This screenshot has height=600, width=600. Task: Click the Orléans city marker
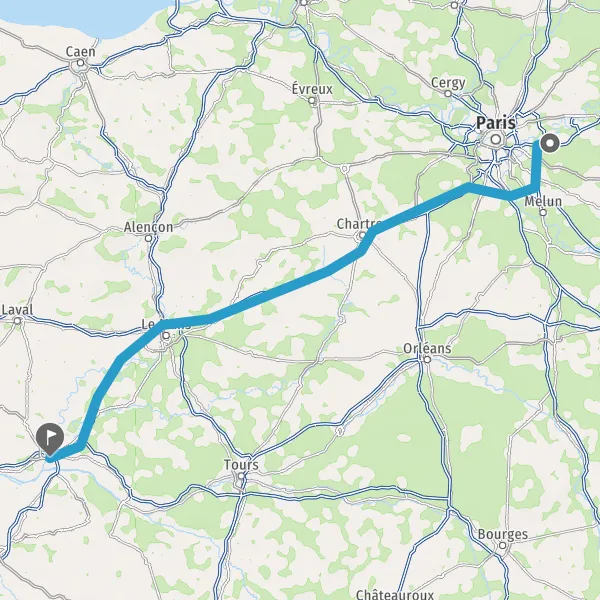tap(427, 359)
